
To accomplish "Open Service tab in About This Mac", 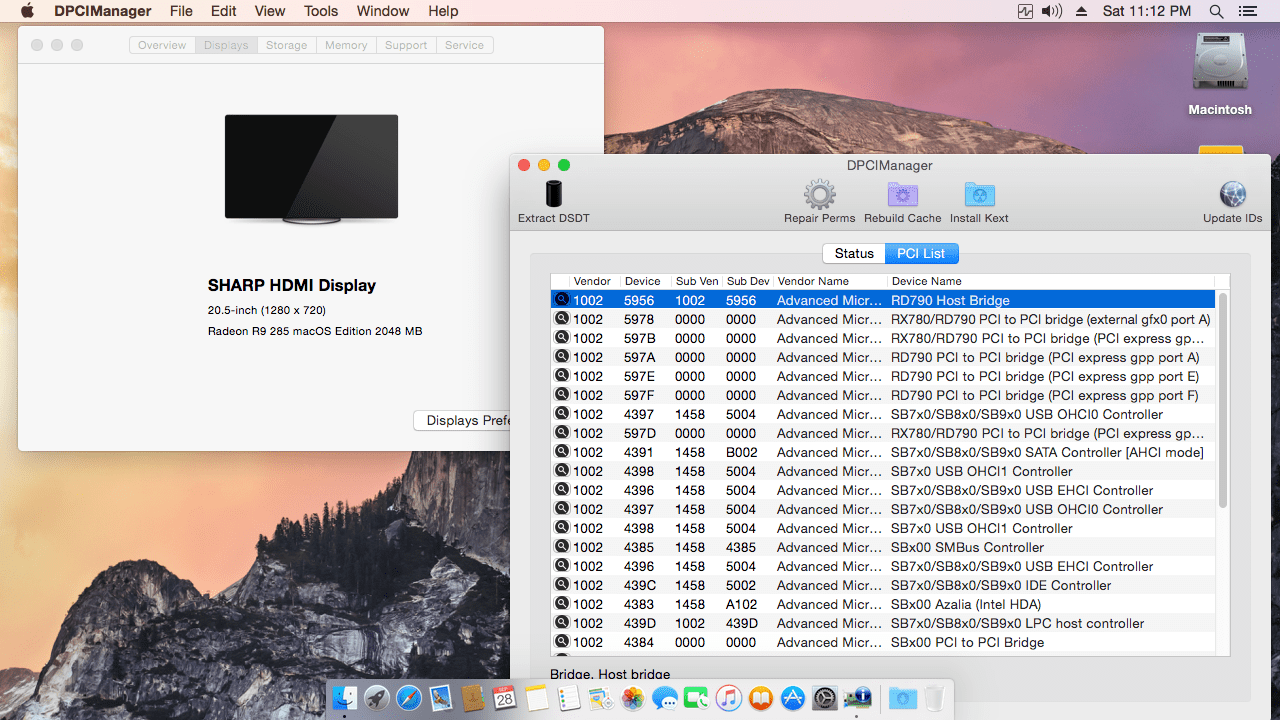I will (464, 45).
